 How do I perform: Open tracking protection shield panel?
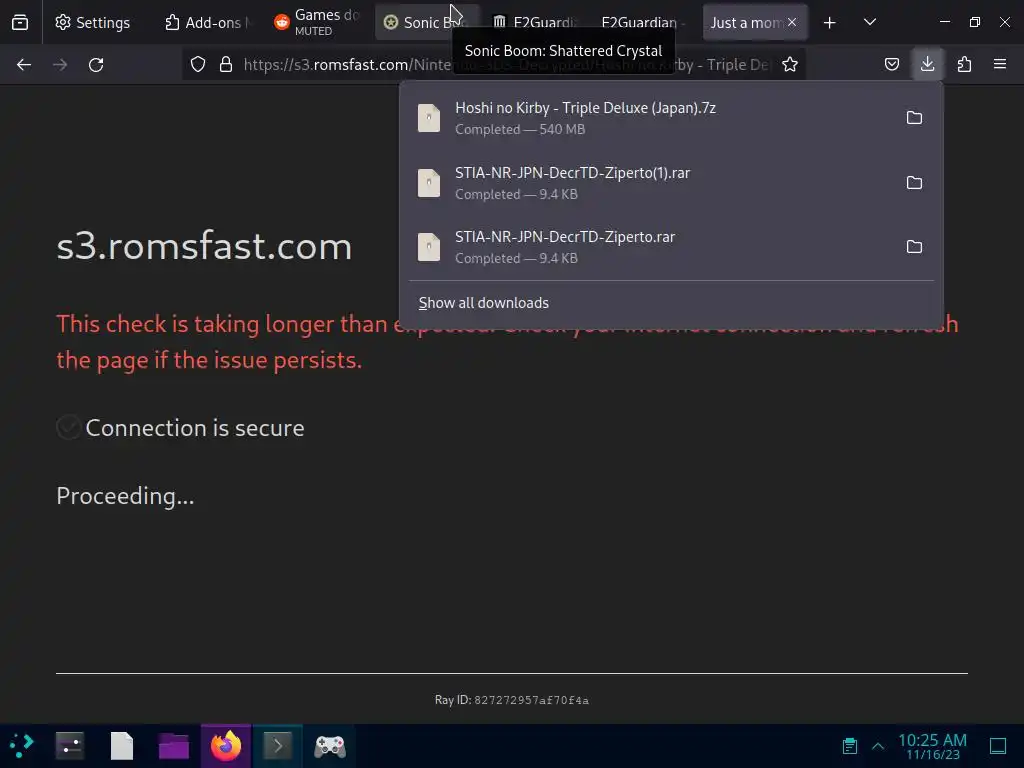coord(198,64)
